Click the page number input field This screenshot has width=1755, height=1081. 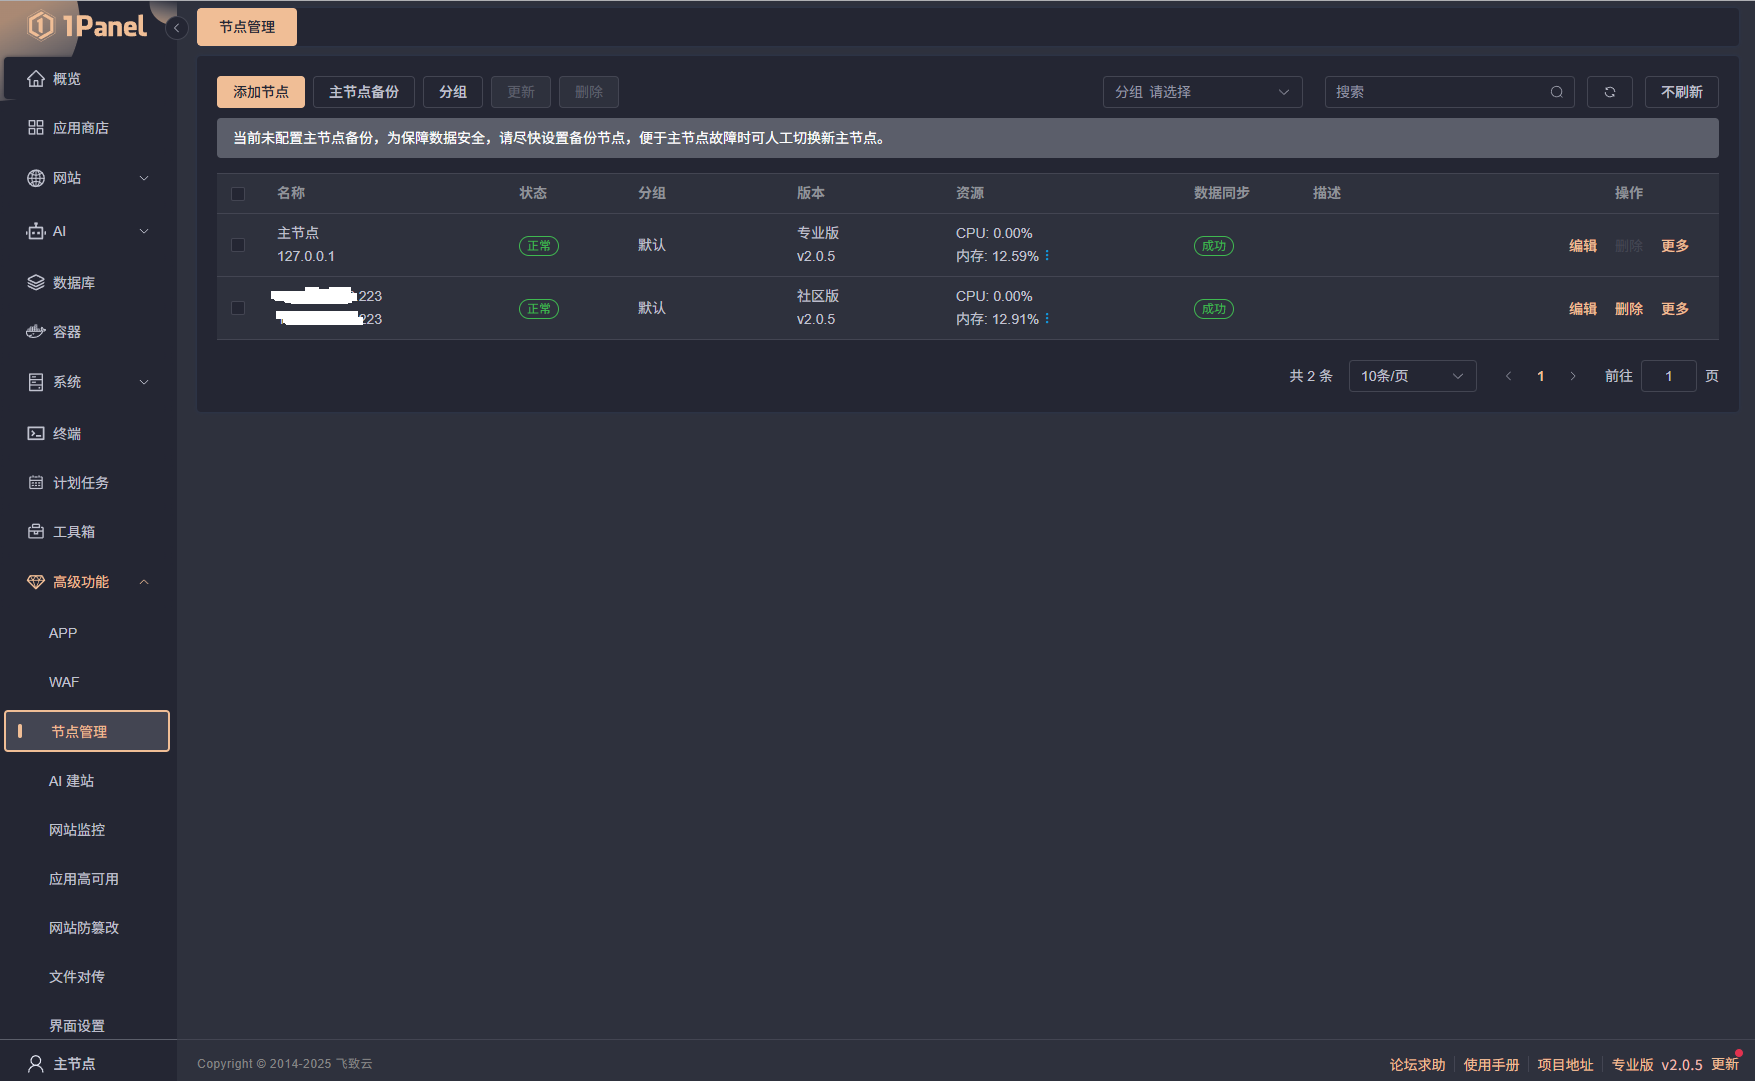click(1668, 376)
